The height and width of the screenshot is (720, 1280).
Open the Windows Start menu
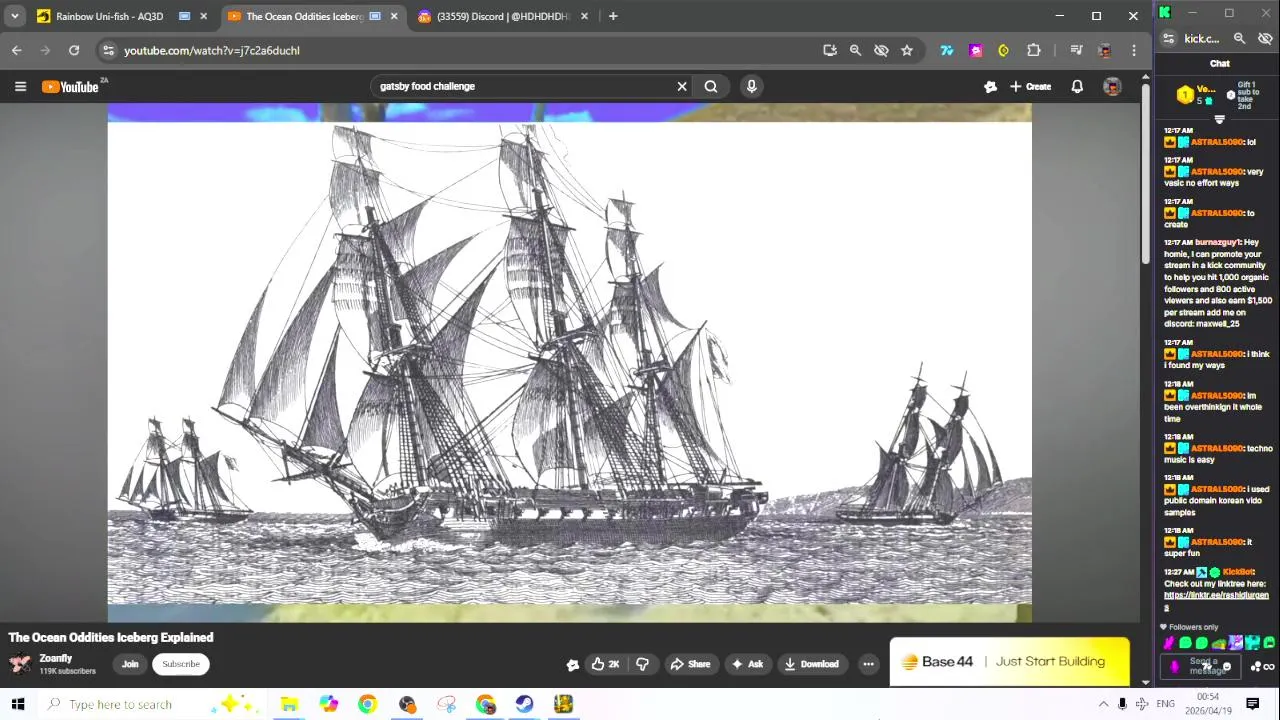click(x=17, y=704)
